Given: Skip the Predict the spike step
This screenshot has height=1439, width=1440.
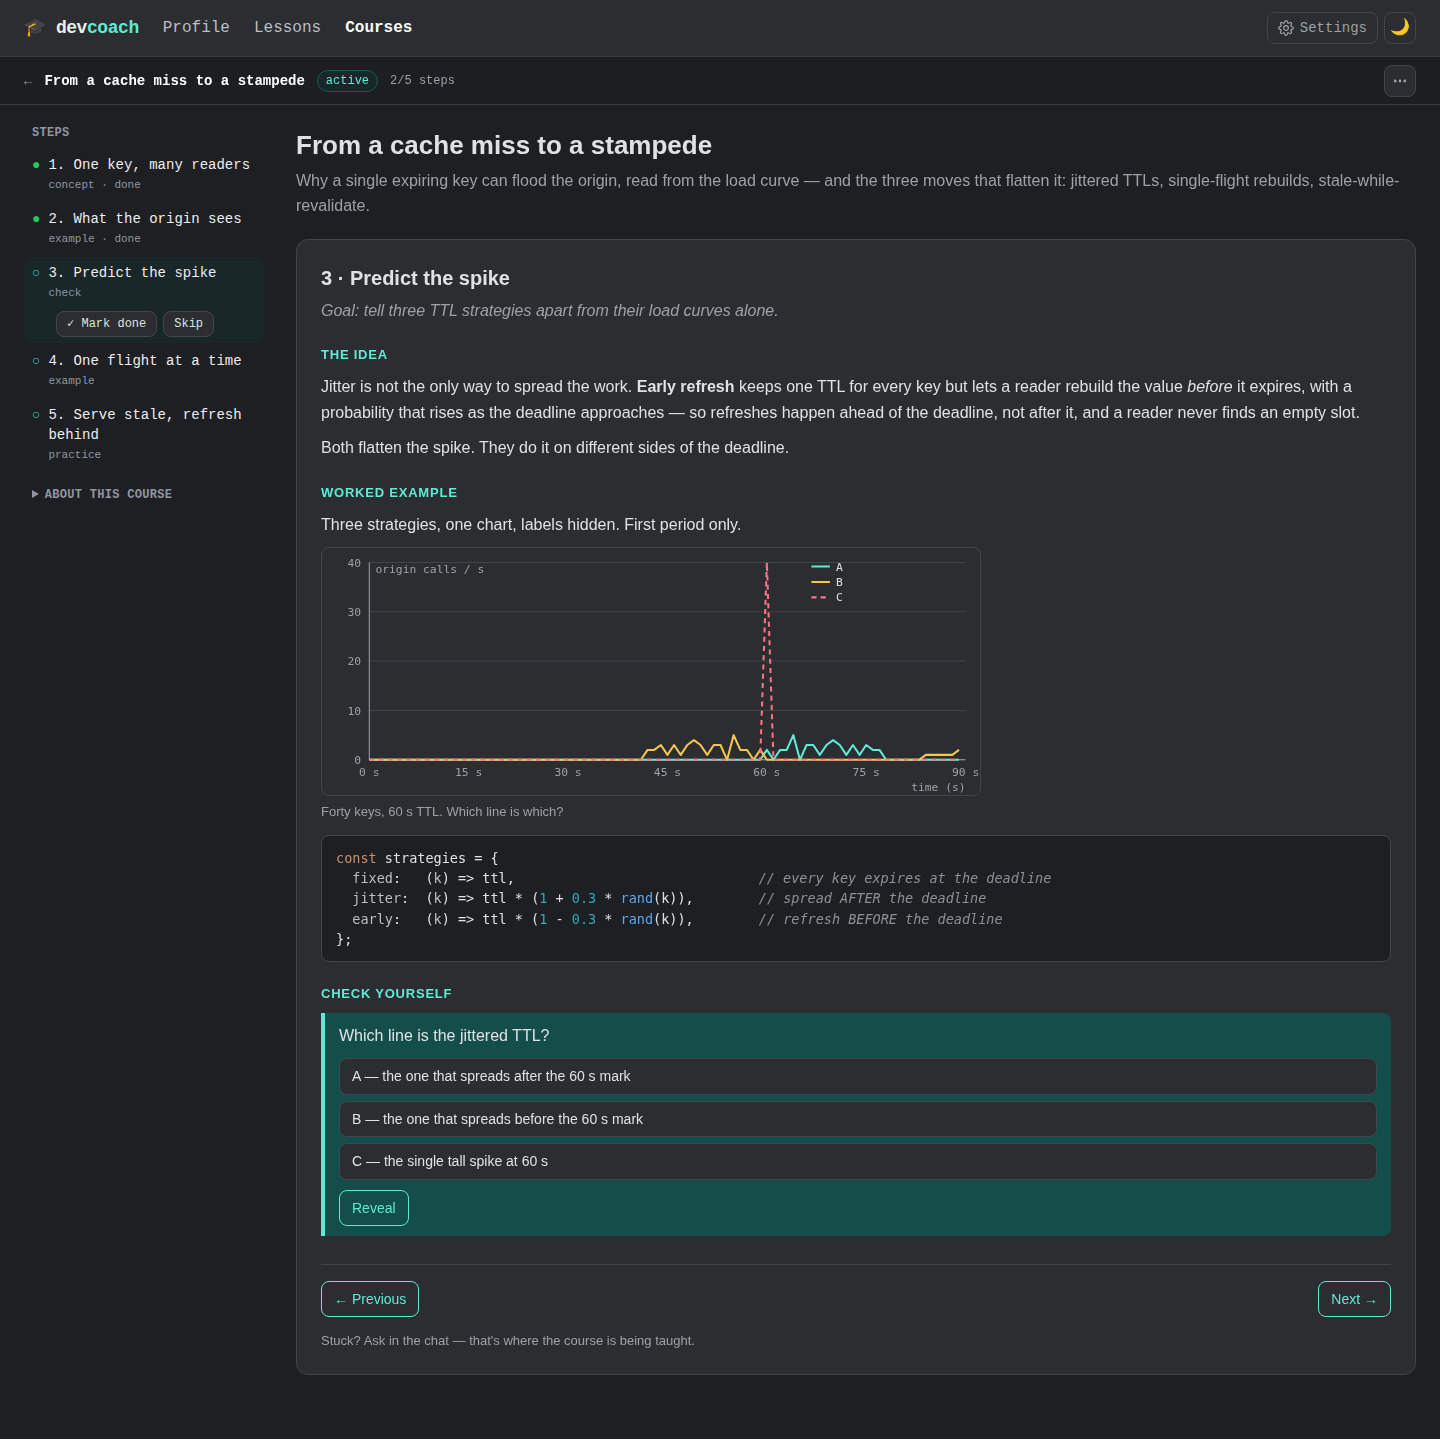Looking at the screenshot, I should pyautogui.click(x=188, y=324).
